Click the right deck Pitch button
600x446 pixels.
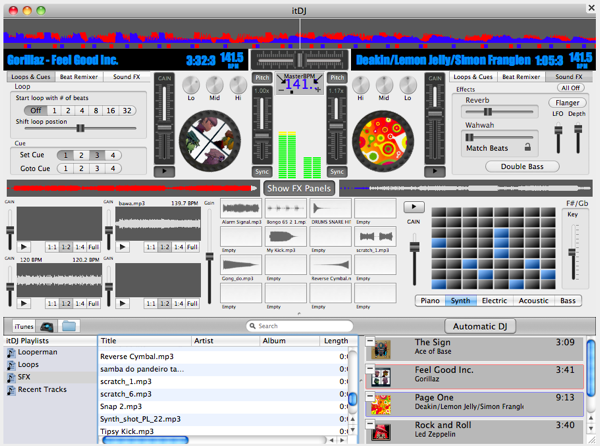click(337, 78)
